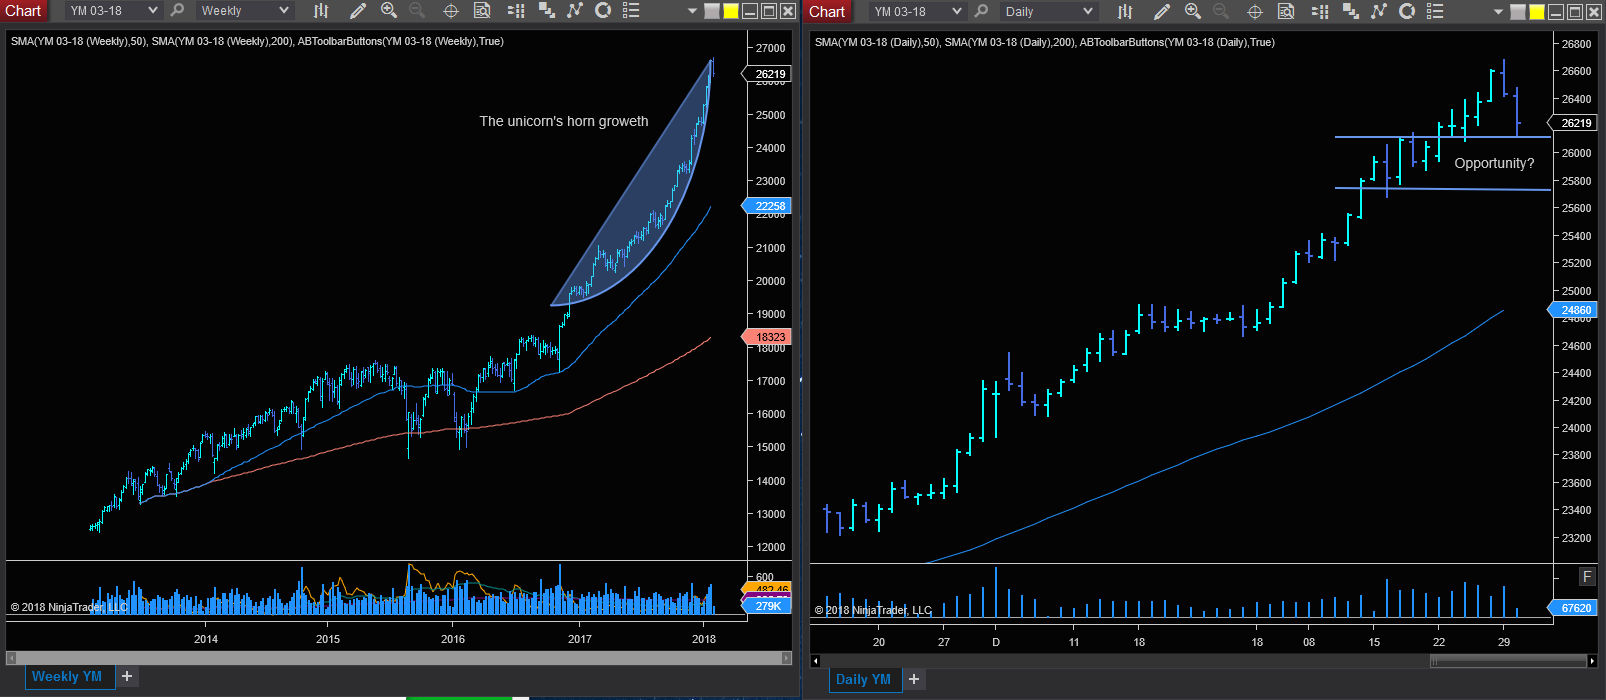Click left arrow of Daily chart scrollbar
Image resolution: width=1606 pixels, height=700 pixels.
816,661
